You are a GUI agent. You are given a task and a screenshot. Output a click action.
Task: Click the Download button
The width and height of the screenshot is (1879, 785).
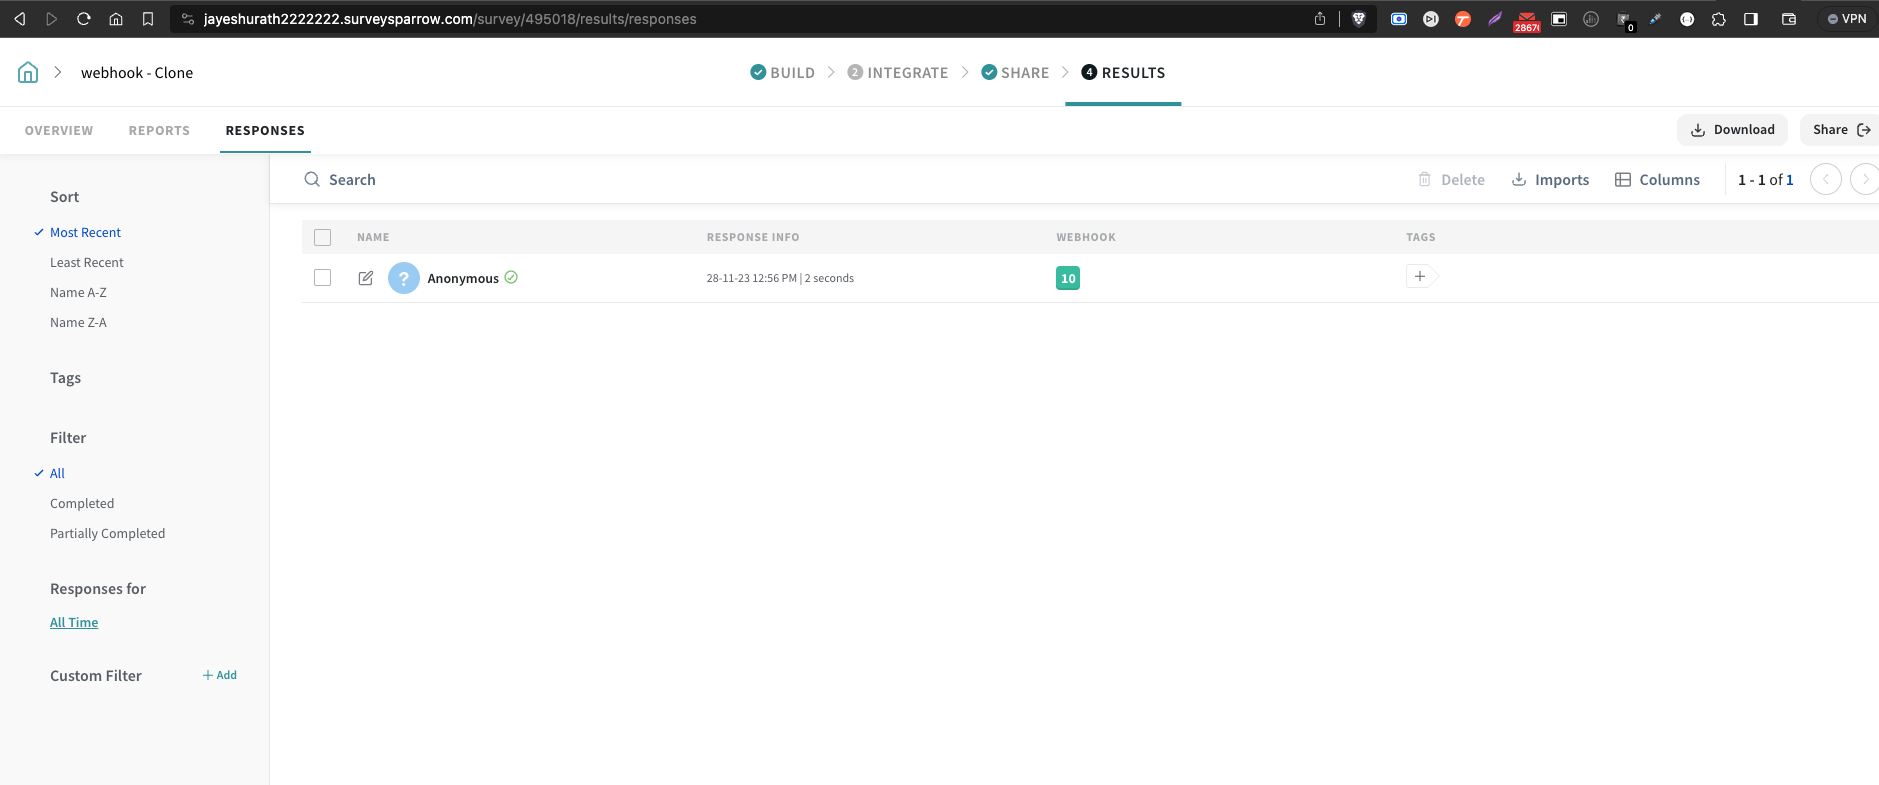[x=1732, y=130]
